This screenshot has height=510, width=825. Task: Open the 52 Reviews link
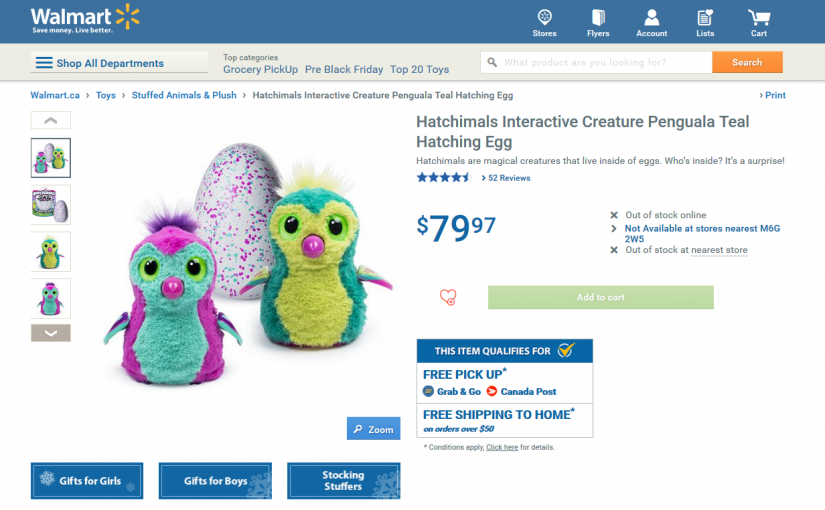pos(509,178)
